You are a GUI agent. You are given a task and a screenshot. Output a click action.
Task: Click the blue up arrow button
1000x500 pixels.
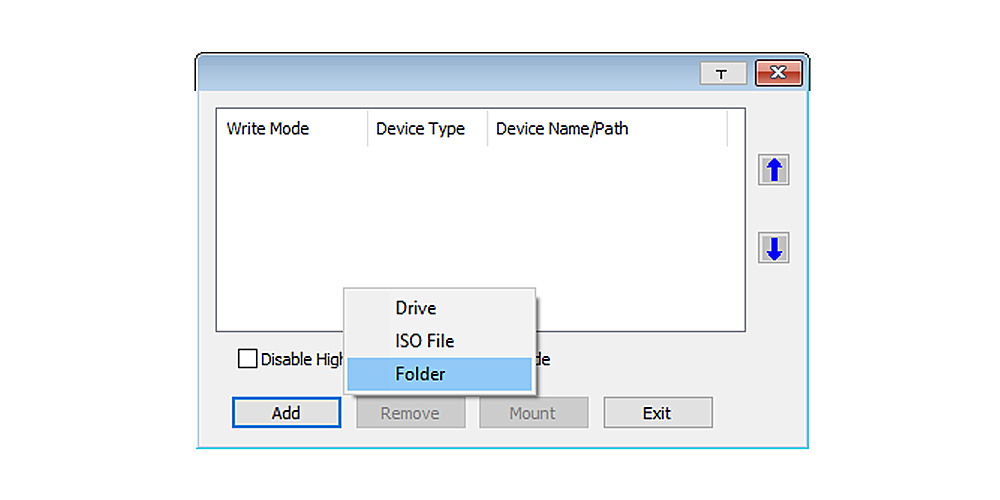click(773, 170)
